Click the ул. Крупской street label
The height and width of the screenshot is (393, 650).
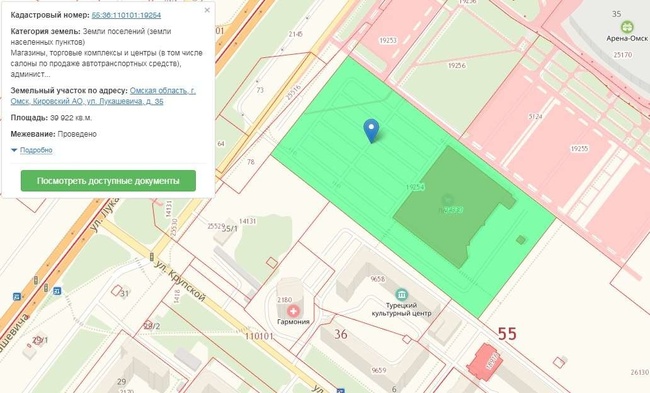click(180, 281)
